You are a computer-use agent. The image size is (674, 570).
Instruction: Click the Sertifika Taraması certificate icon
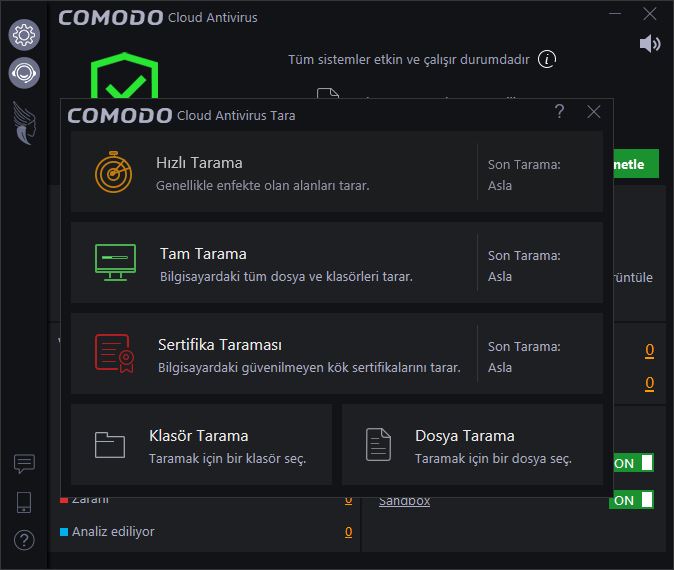[114, 353]
